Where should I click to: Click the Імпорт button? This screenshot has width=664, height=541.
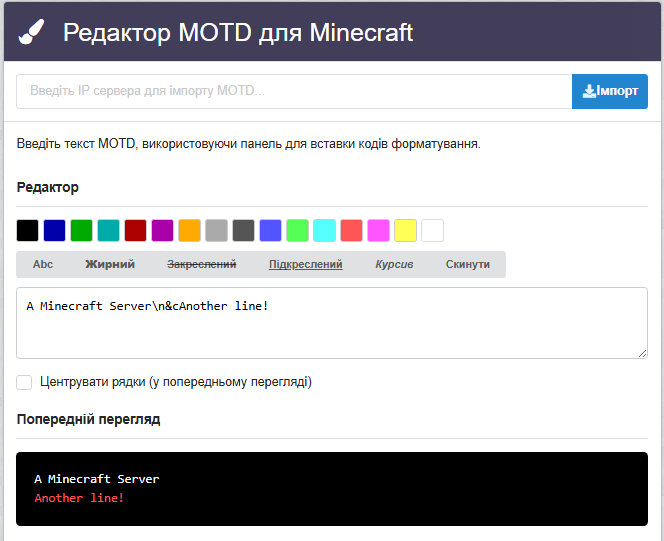tap(609, 91)
